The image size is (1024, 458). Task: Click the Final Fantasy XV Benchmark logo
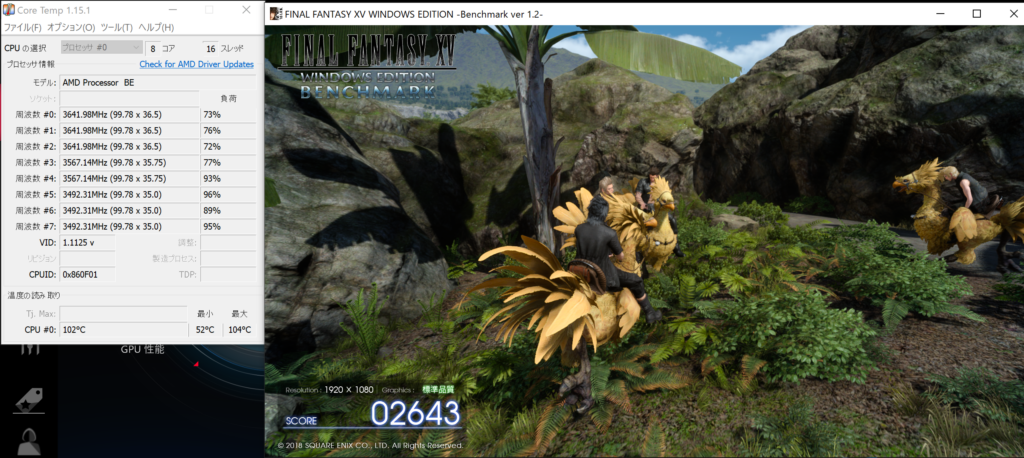point(367,65)
